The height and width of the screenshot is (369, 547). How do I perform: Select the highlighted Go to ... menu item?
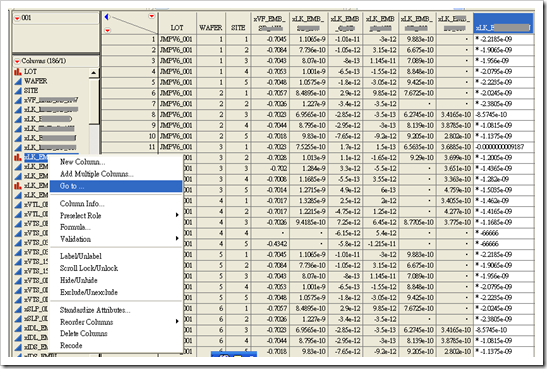coord(116,186)
